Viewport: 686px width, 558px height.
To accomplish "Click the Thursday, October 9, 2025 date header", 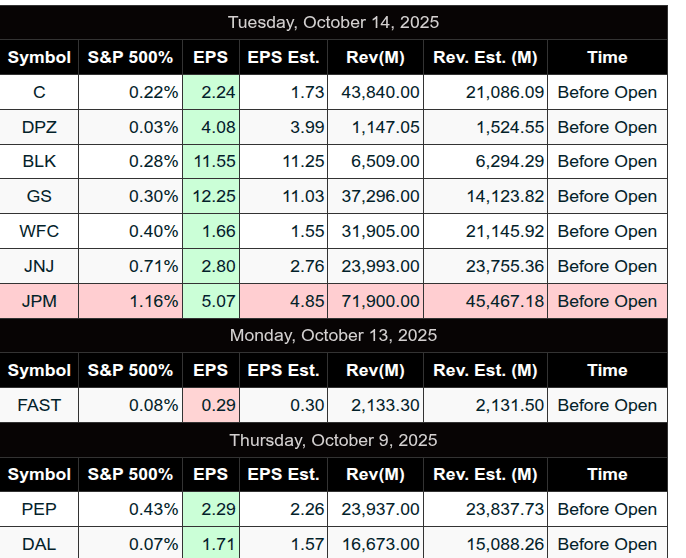I will (x=333, y=440).
